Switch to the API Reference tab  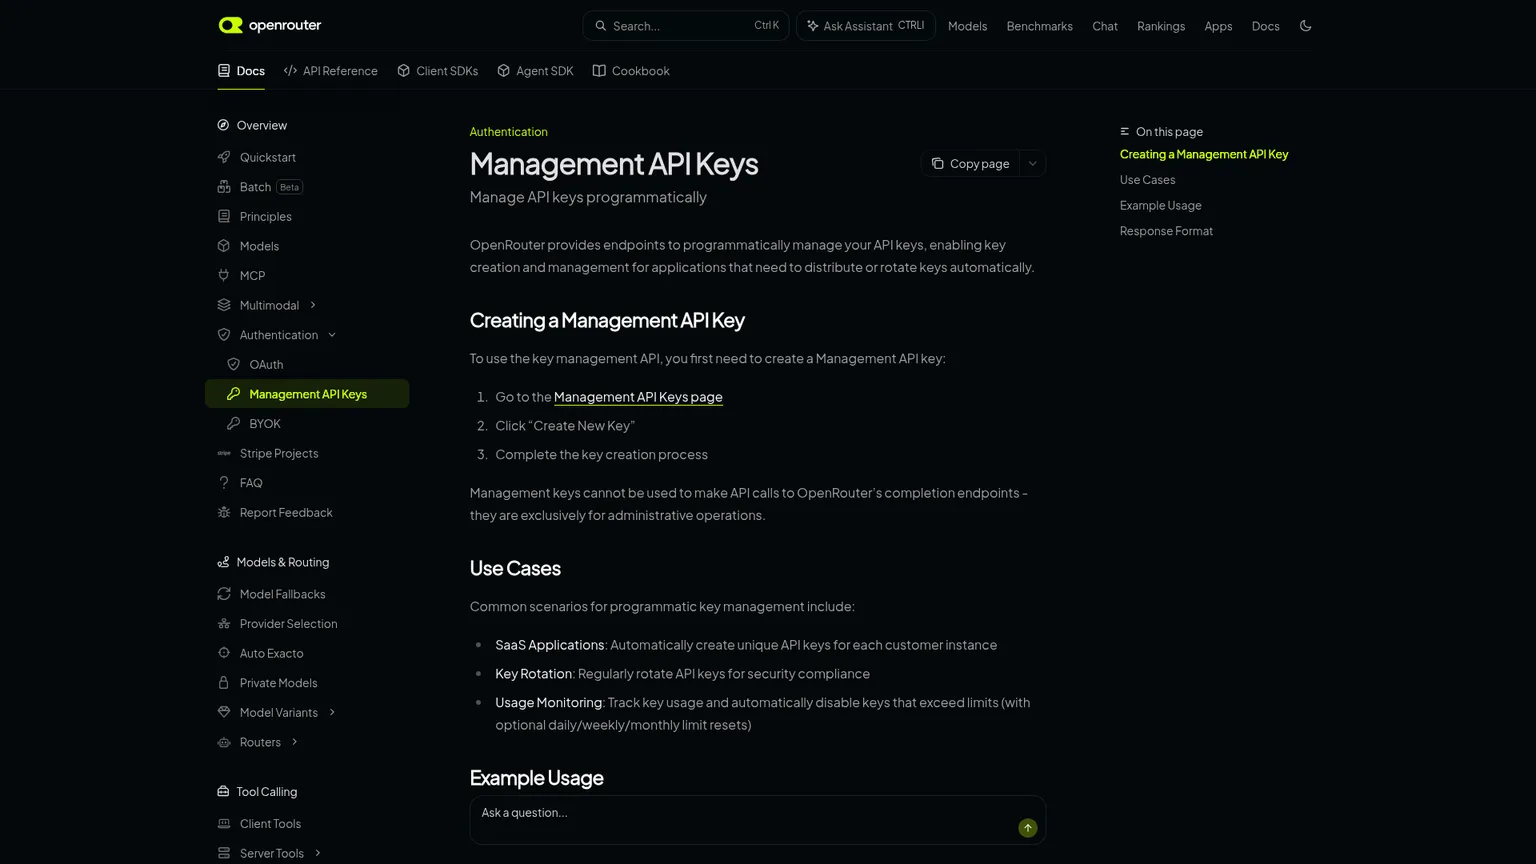[x=331, y=71]
